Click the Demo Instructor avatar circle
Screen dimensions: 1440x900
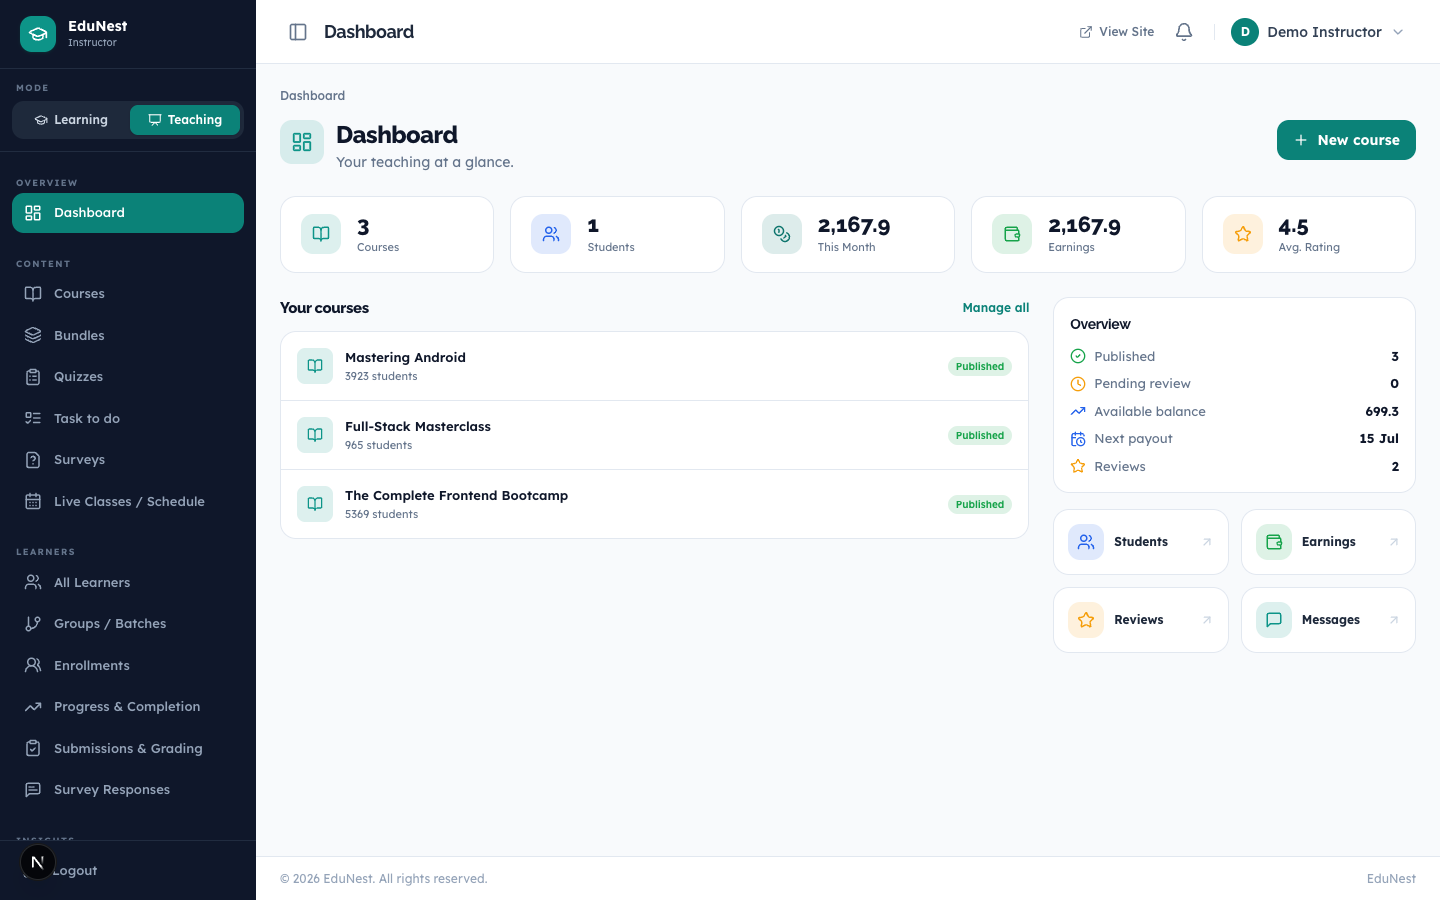pos(1245,32)
